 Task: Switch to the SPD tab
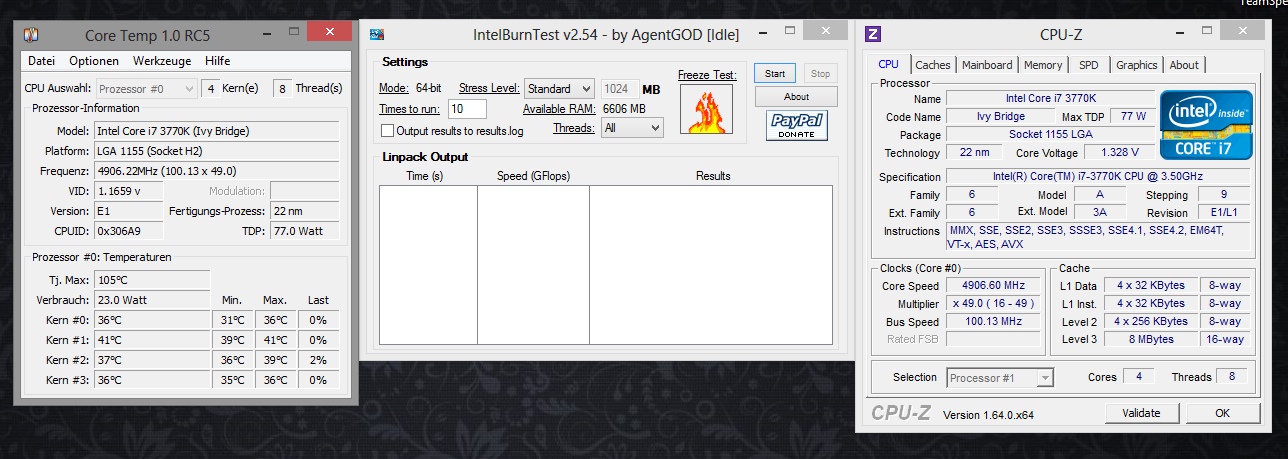(x=1089, y=65)
